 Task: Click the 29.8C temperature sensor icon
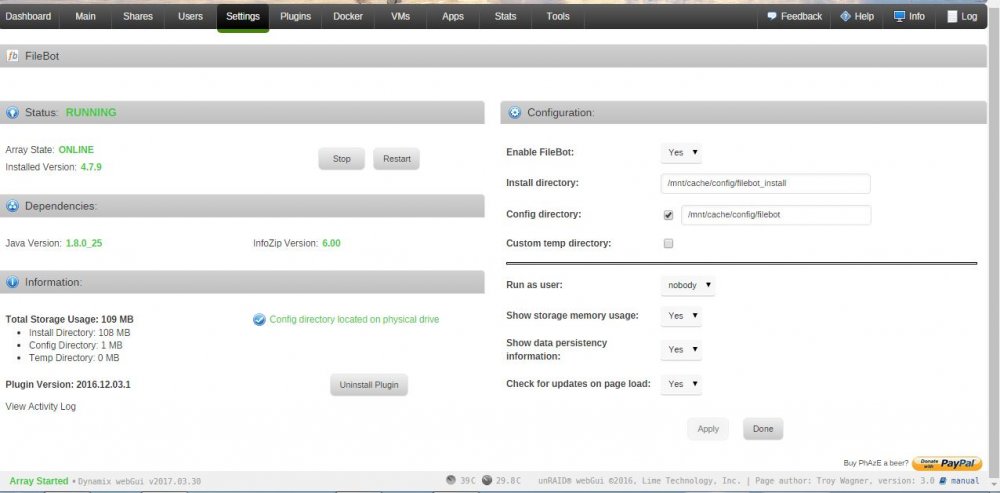pyautogui.click(x=487, y=480)
